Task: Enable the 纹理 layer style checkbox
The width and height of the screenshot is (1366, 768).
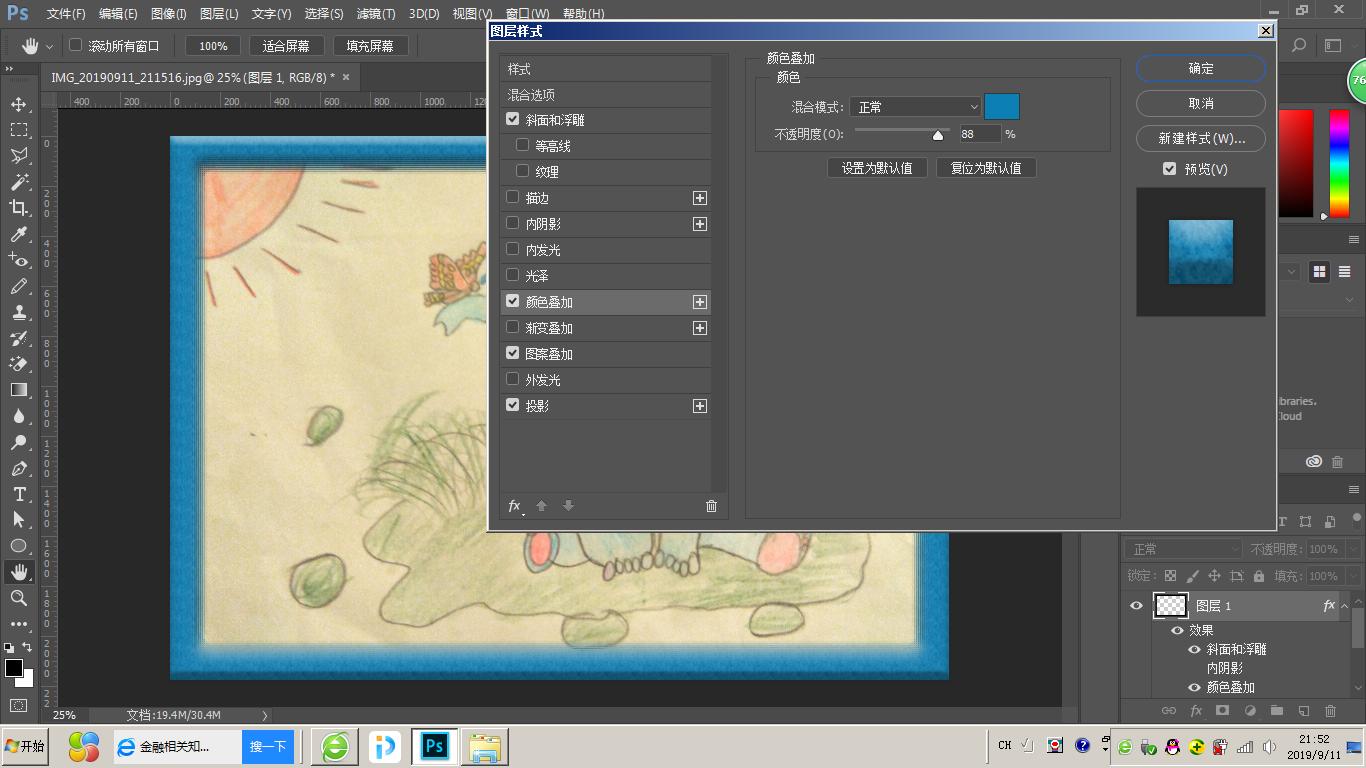Action: click(522, 171)
